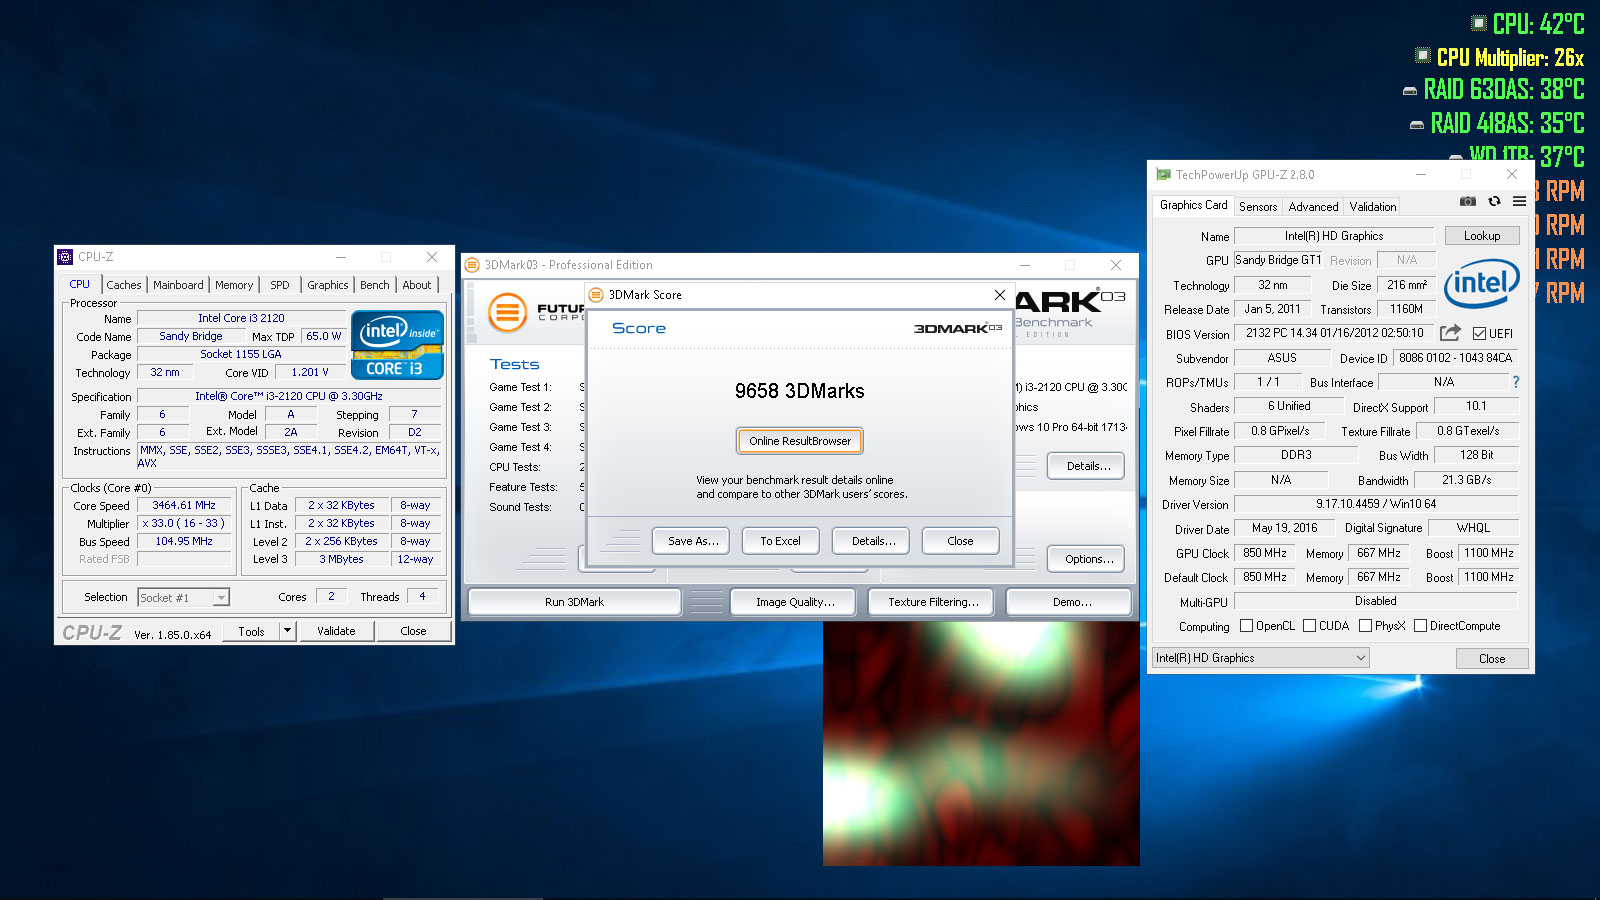Viewport: 1600px width, 900px height.
Task: Click the Bus Speed value 104.95 MHz
Action: 184,542
